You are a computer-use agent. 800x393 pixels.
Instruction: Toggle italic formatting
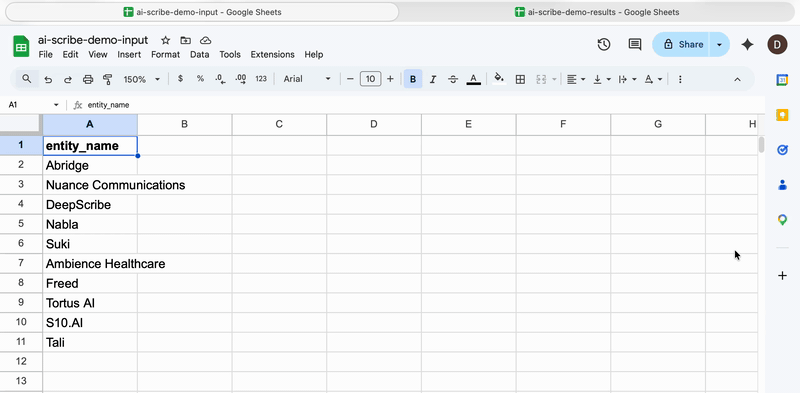(x=433, y=79)
